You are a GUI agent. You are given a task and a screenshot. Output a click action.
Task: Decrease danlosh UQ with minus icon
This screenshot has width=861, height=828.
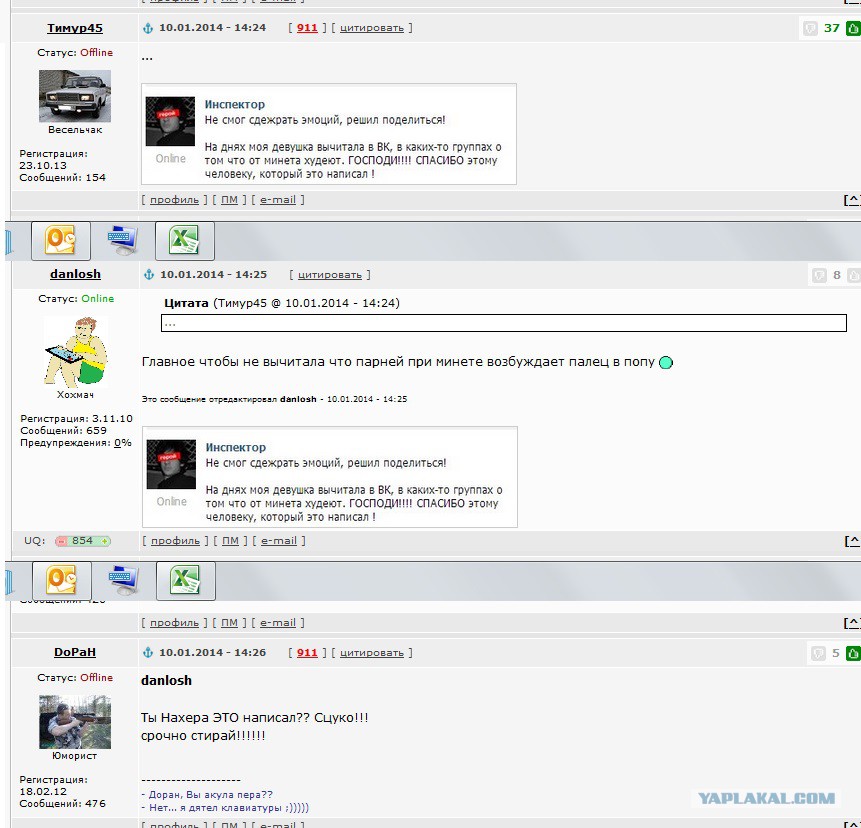[61, 541]
